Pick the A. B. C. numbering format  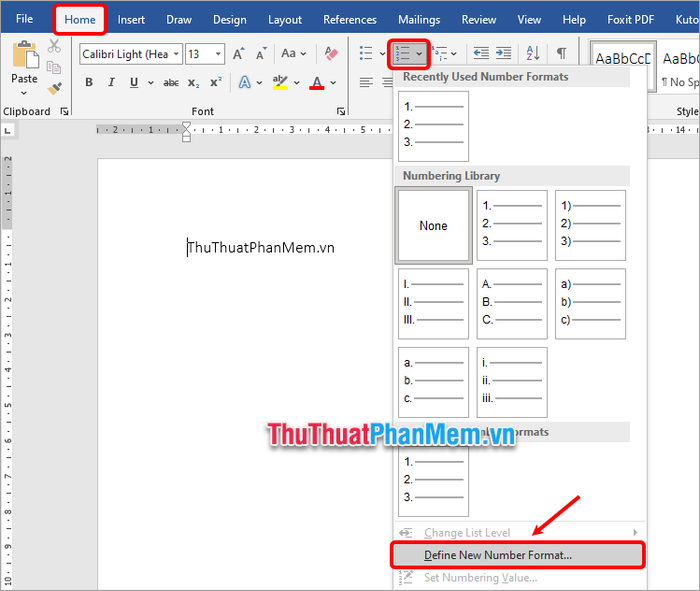coord(512,304)
